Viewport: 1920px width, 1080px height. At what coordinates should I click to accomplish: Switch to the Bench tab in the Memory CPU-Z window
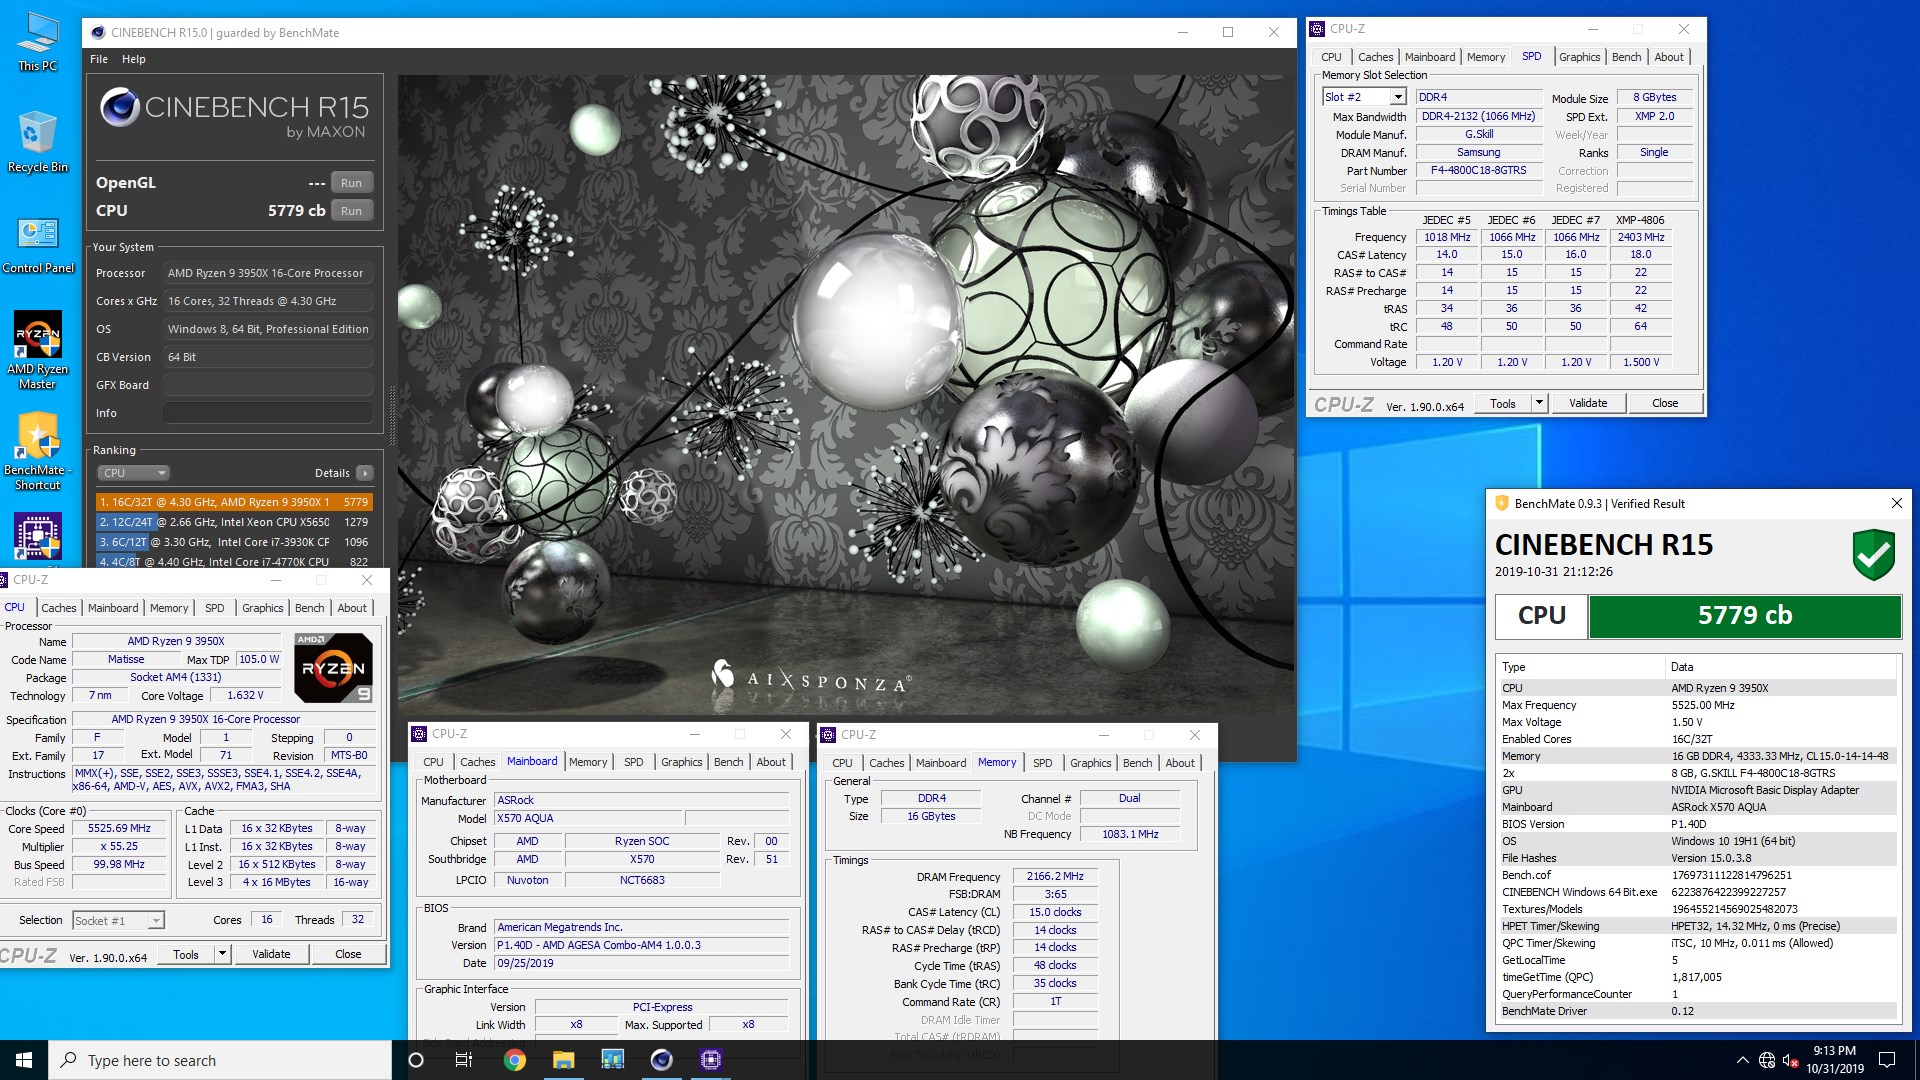1137,763
